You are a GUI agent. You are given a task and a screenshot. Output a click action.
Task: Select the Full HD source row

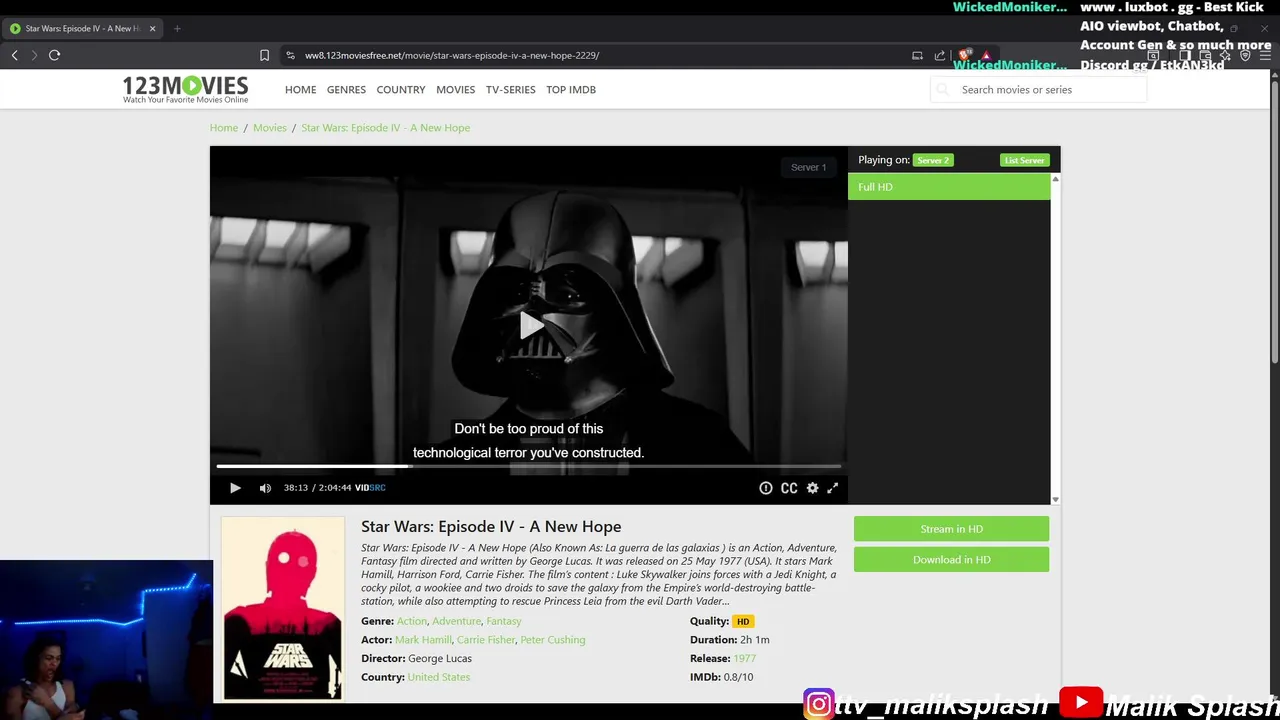[x=949, y=187]
